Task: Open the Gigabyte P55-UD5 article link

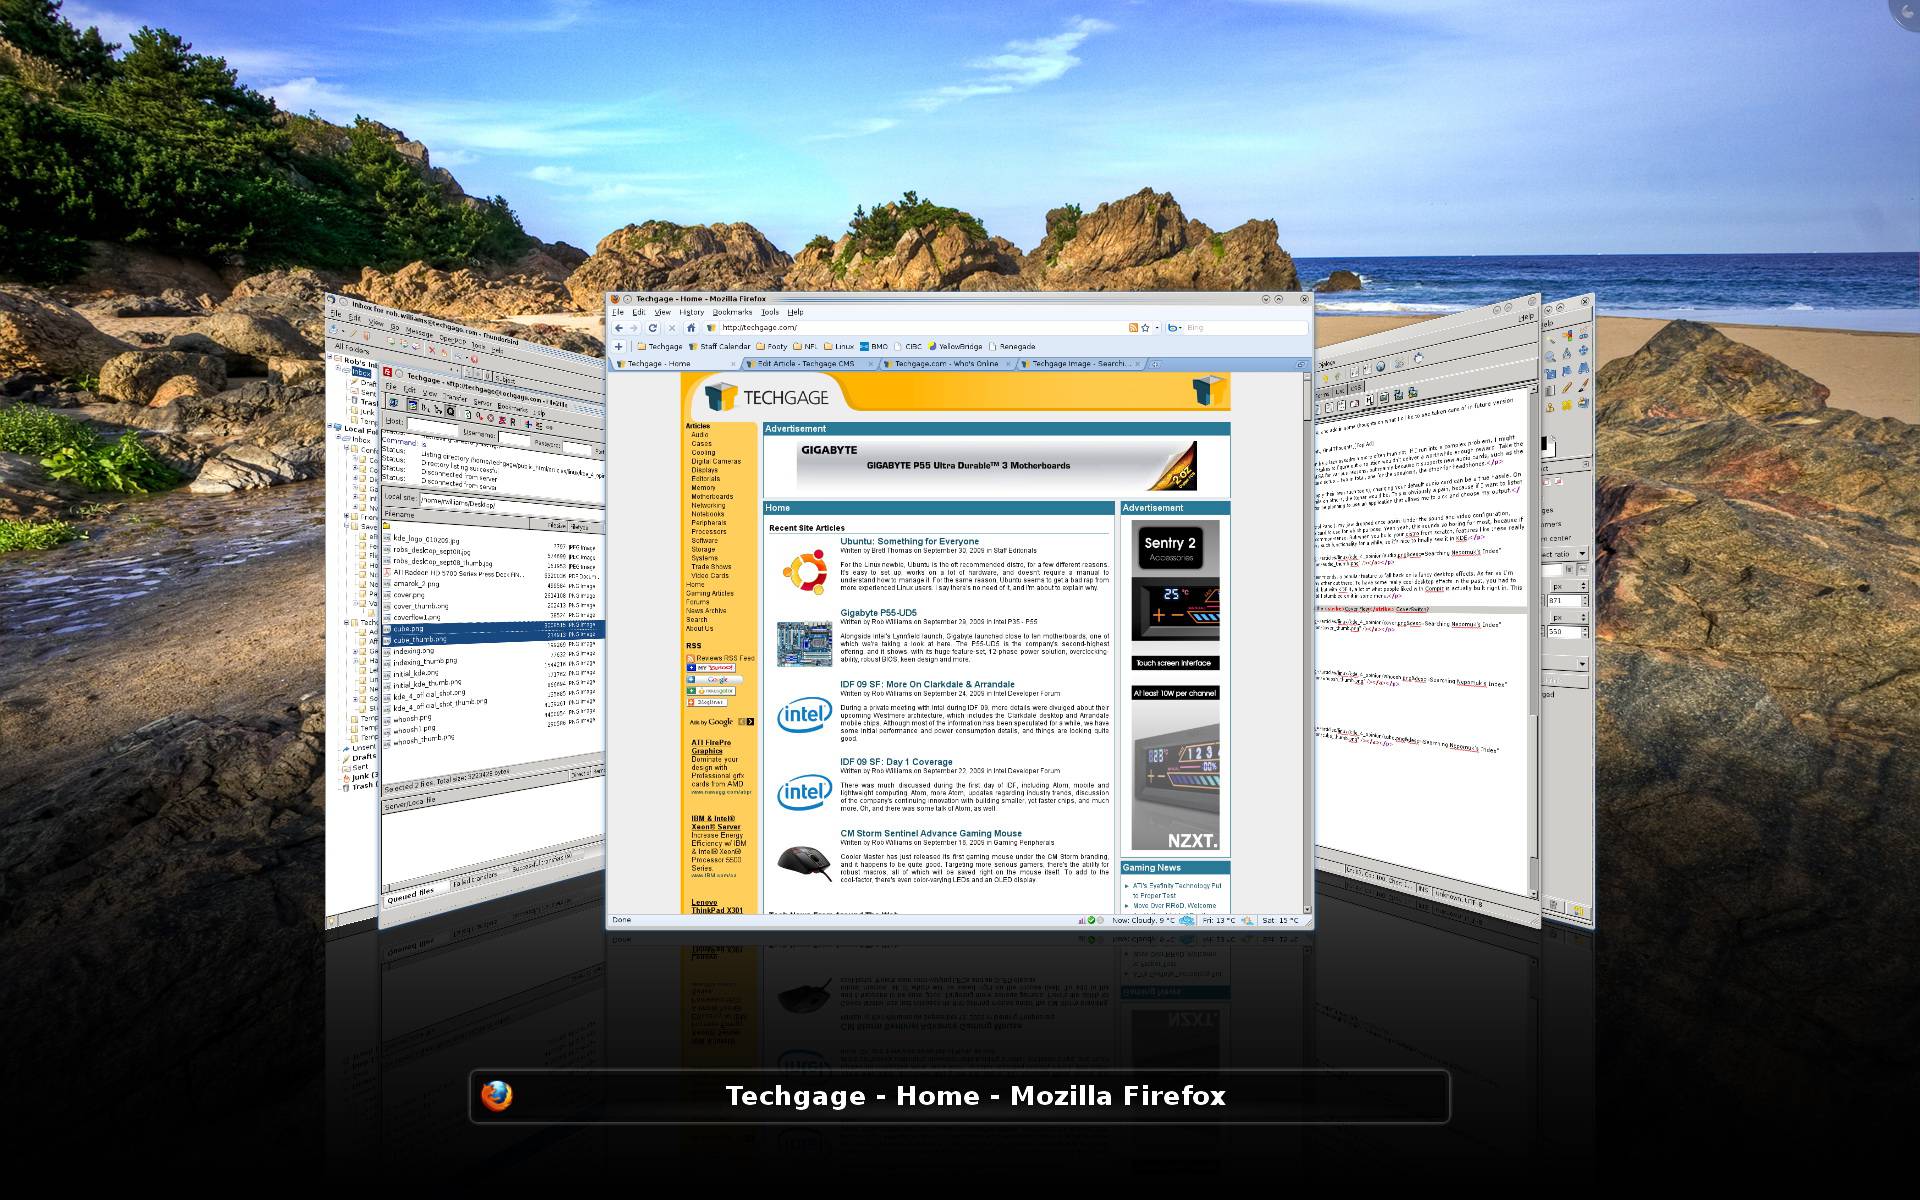Action: (878, 613)
